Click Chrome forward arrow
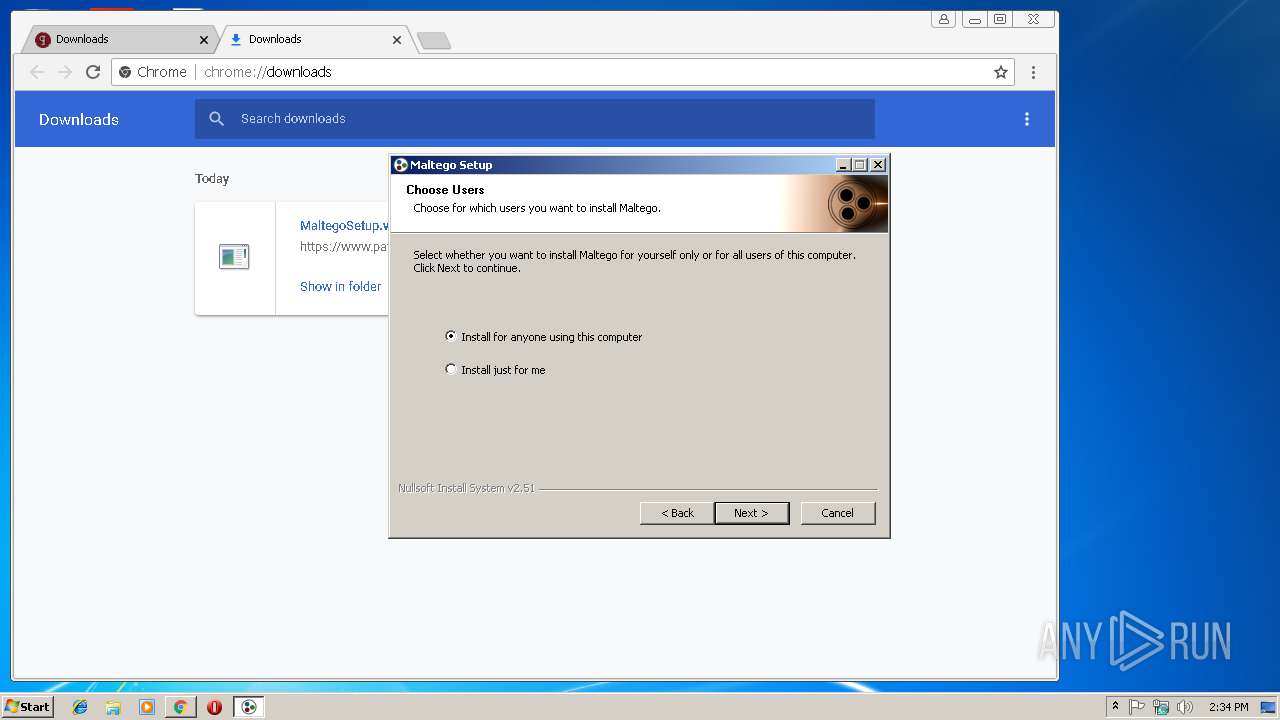Image resolution: width=1280 pixels, height=720 pixels. point(65,72)
